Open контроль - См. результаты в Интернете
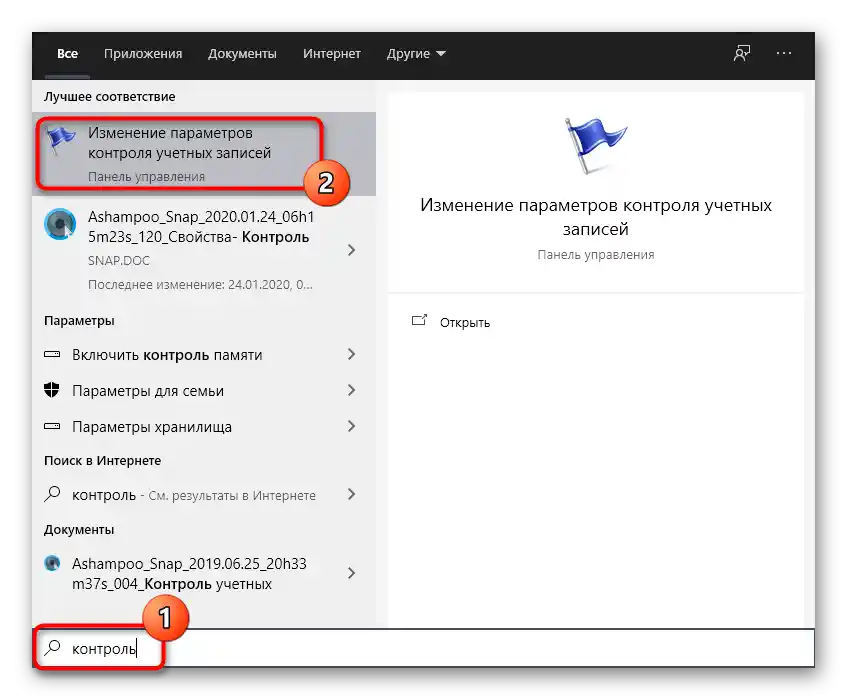The image size is (847, 700). (204, 495)
